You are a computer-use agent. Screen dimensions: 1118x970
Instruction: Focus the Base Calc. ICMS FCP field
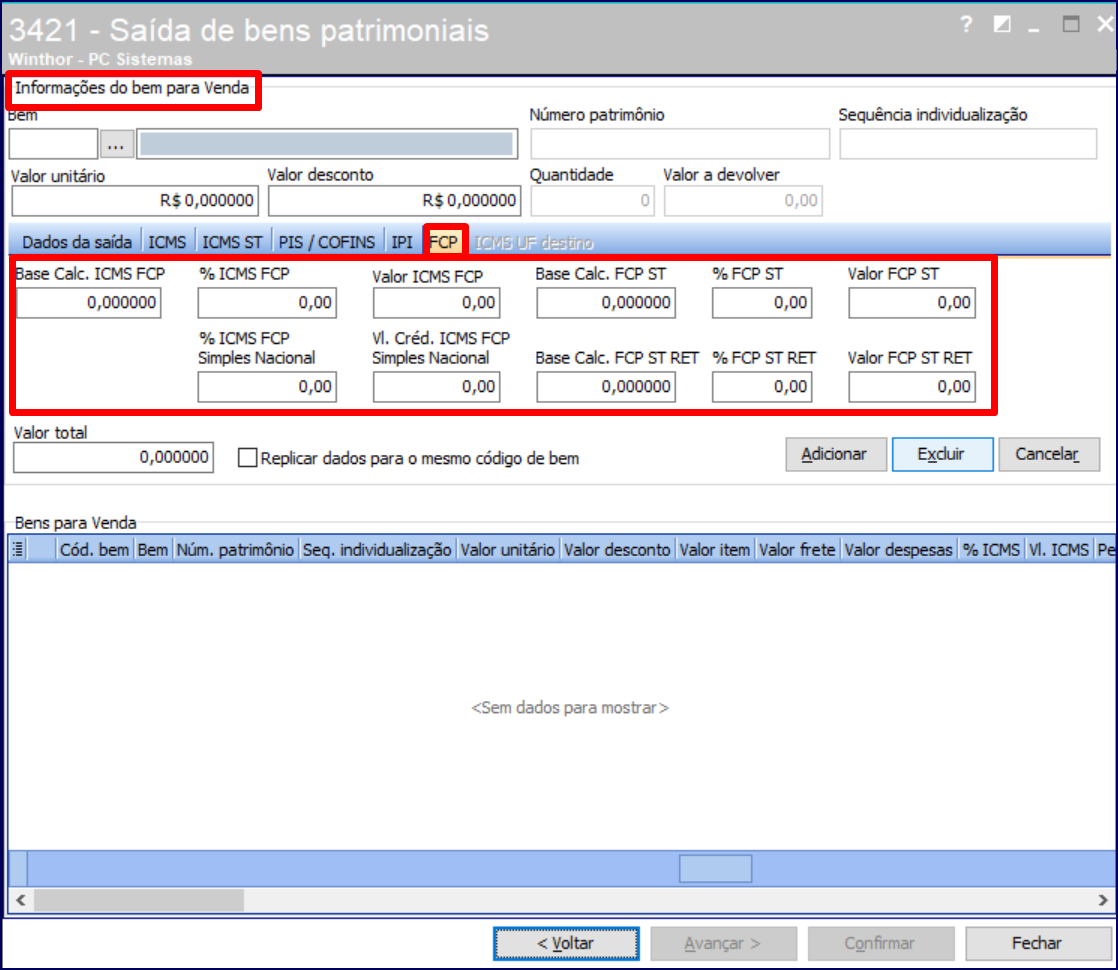89,302
